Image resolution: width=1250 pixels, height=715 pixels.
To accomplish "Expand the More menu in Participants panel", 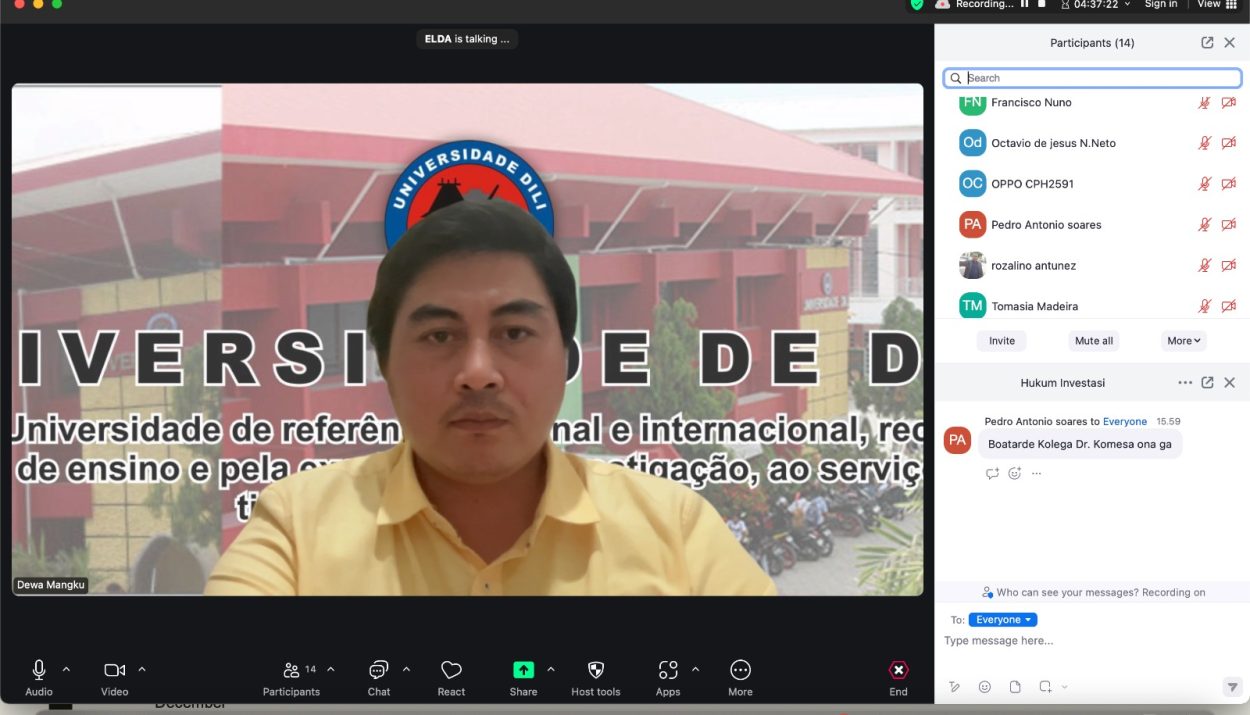I will tap(1182, 340).
